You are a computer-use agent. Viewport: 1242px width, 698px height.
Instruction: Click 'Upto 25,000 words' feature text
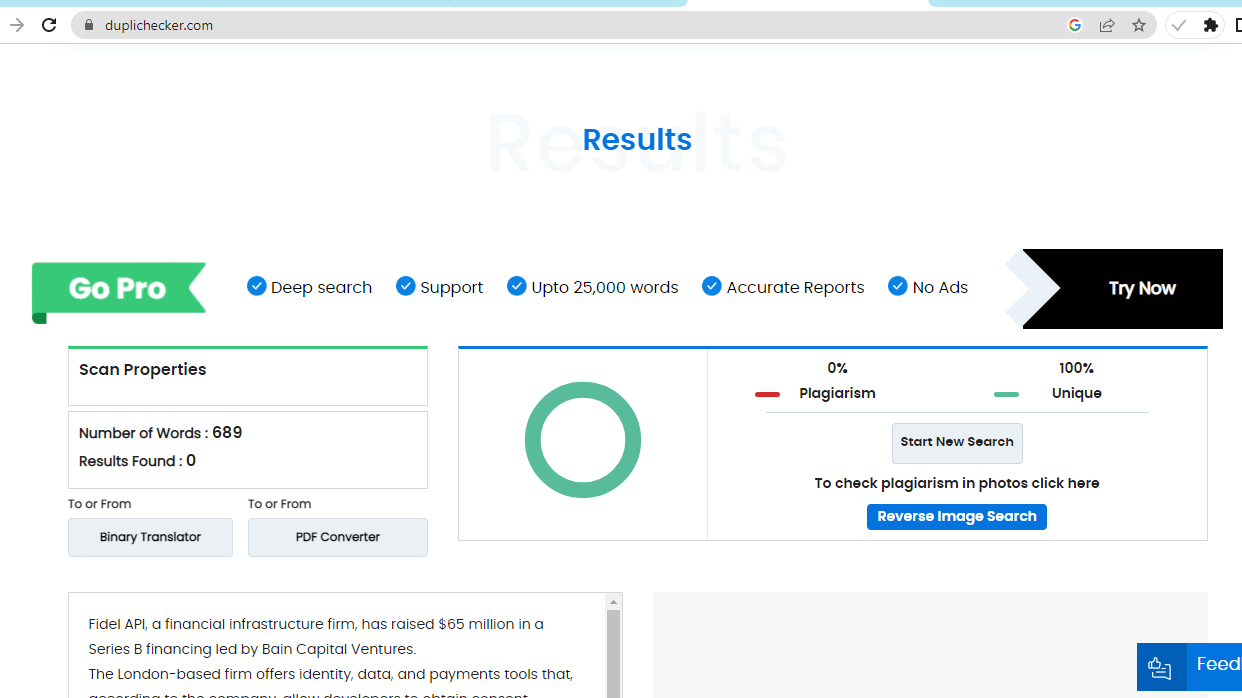605,288
